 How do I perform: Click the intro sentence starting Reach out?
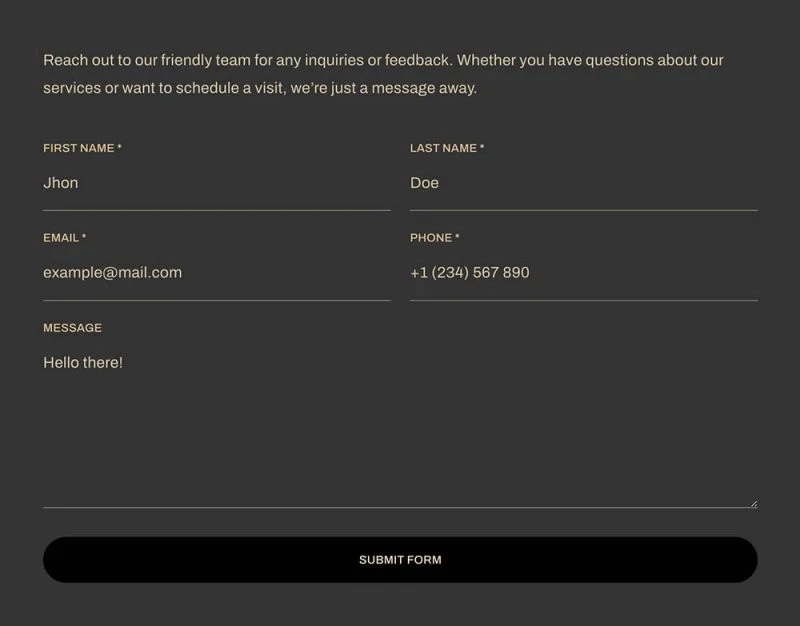coord(248,60)
